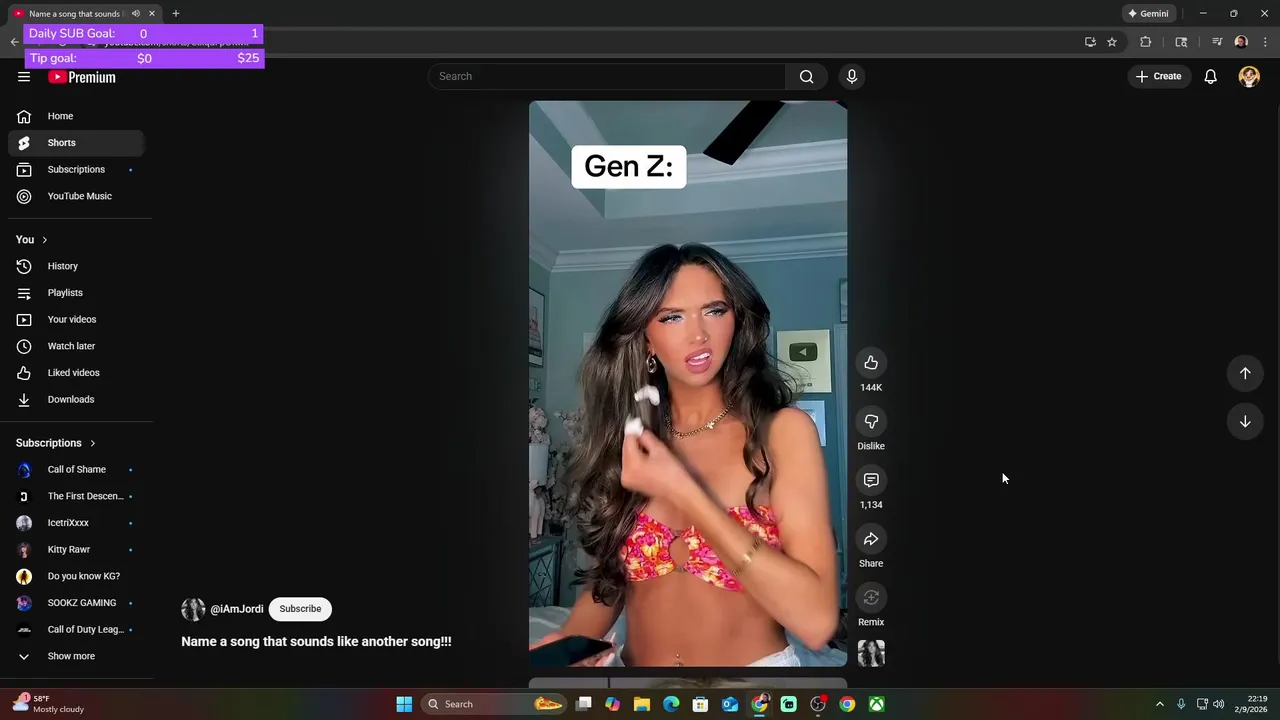
Task: Dislike this Short
Action: (x=871, y=422)
